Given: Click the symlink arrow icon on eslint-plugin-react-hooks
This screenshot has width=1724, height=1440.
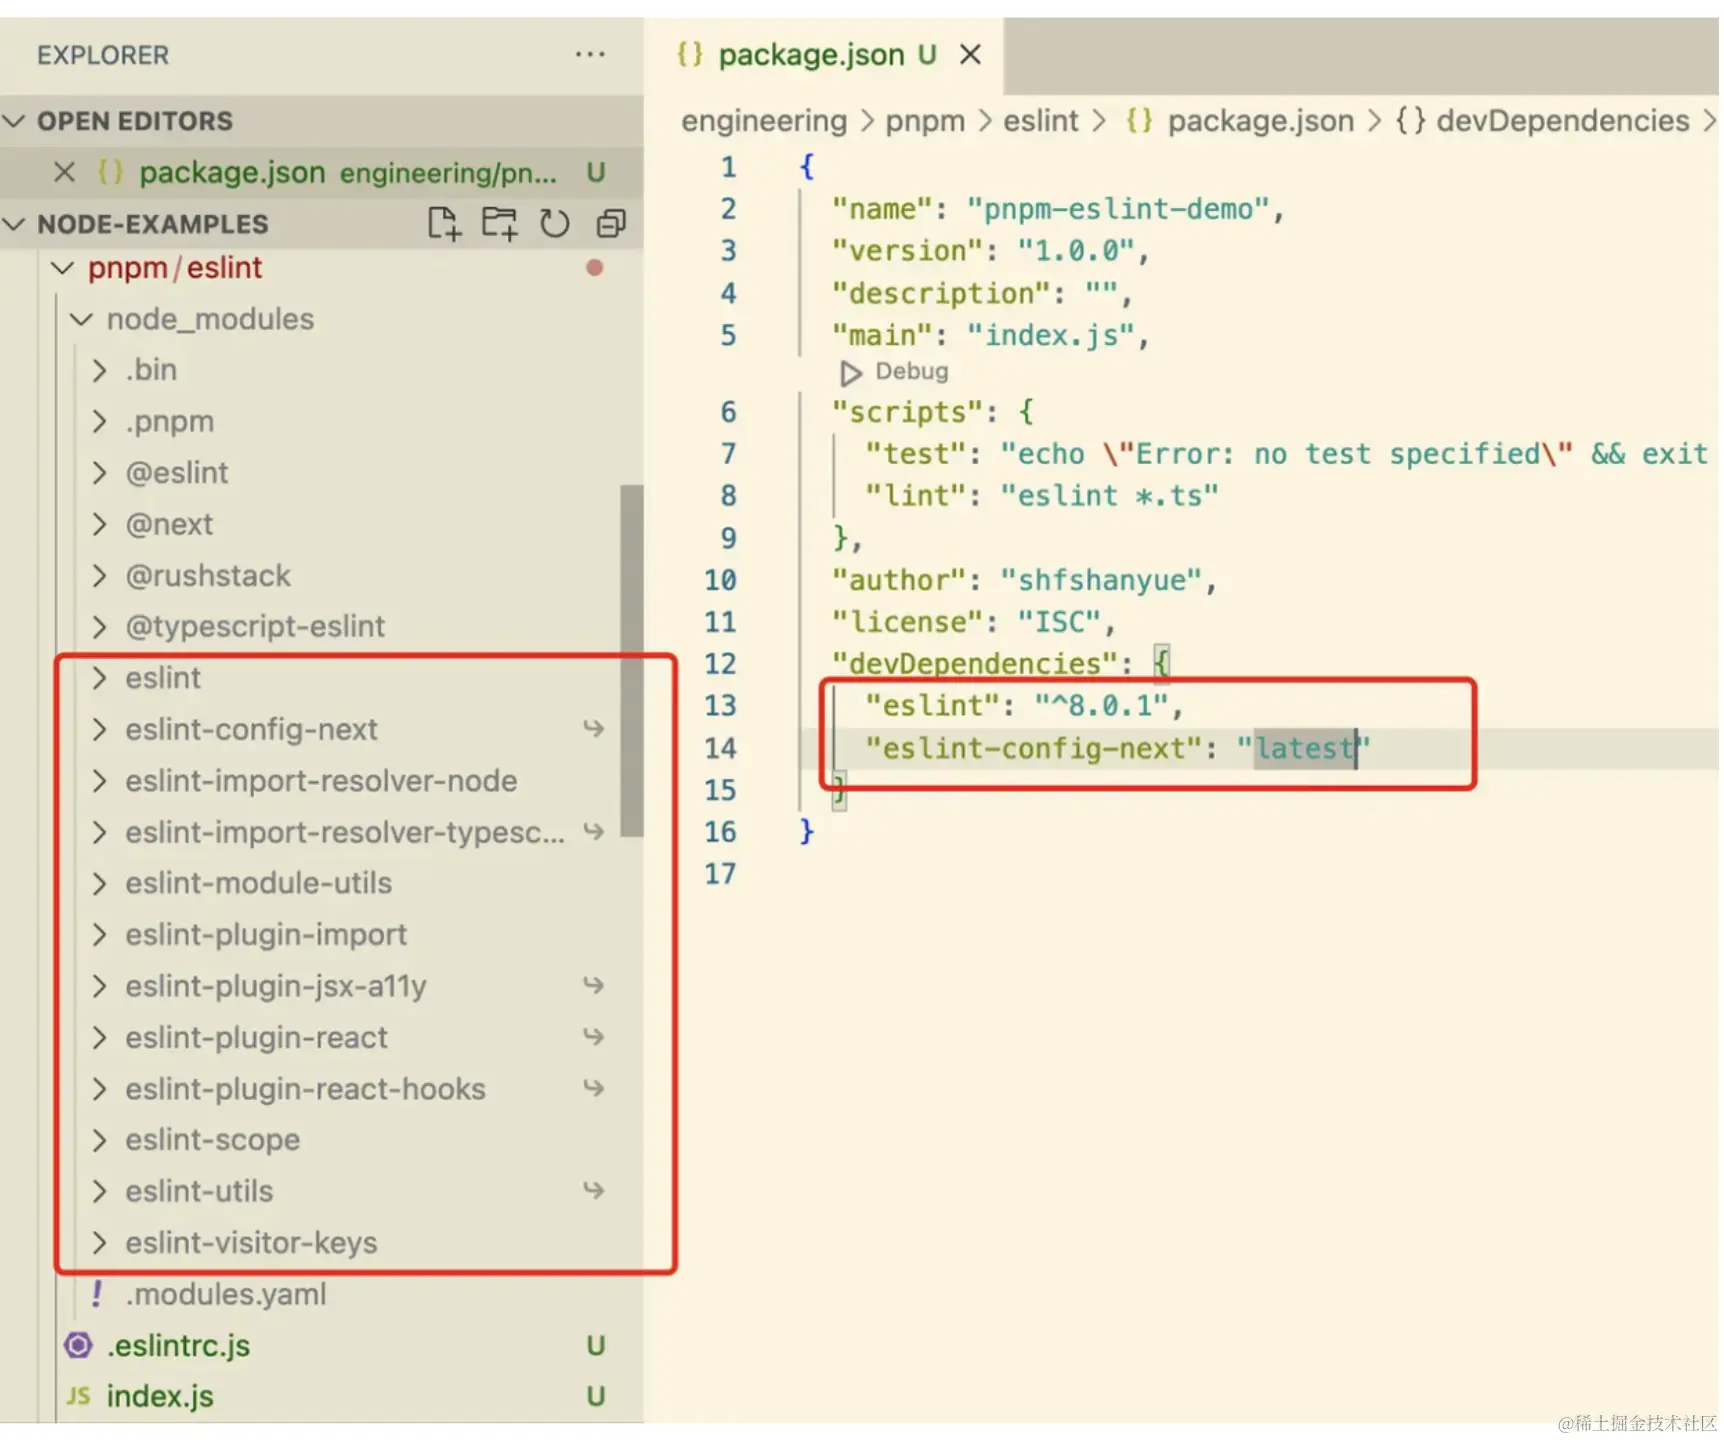Looking at the screenshot, I should [593, 1088].
